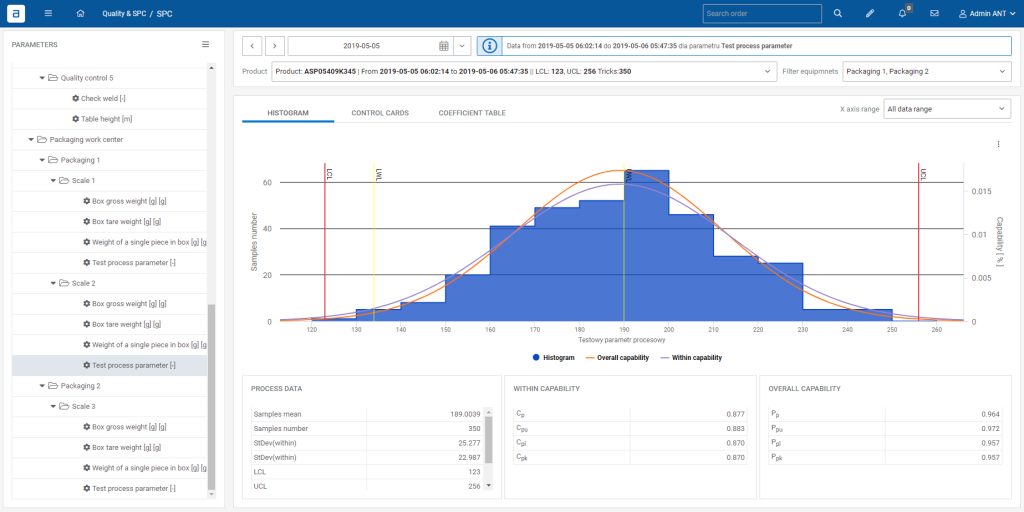The width and height of the screenshot is (1024, 512).
Task: Open notifications bell
Action: [903, 13]
